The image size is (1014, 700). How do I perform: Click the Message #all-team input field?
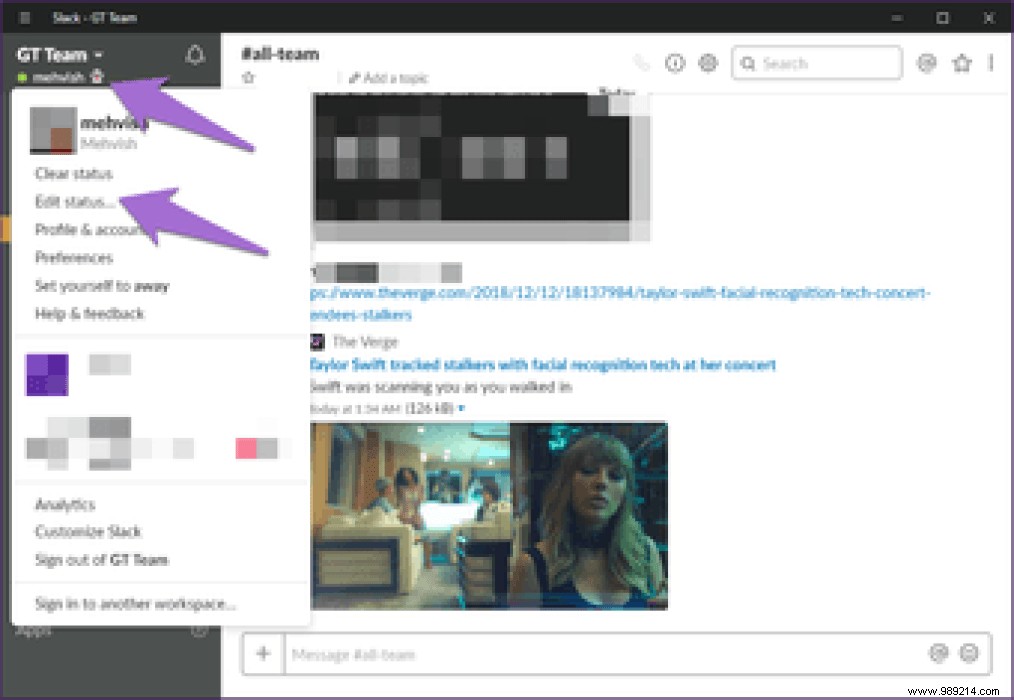(500, 654)
